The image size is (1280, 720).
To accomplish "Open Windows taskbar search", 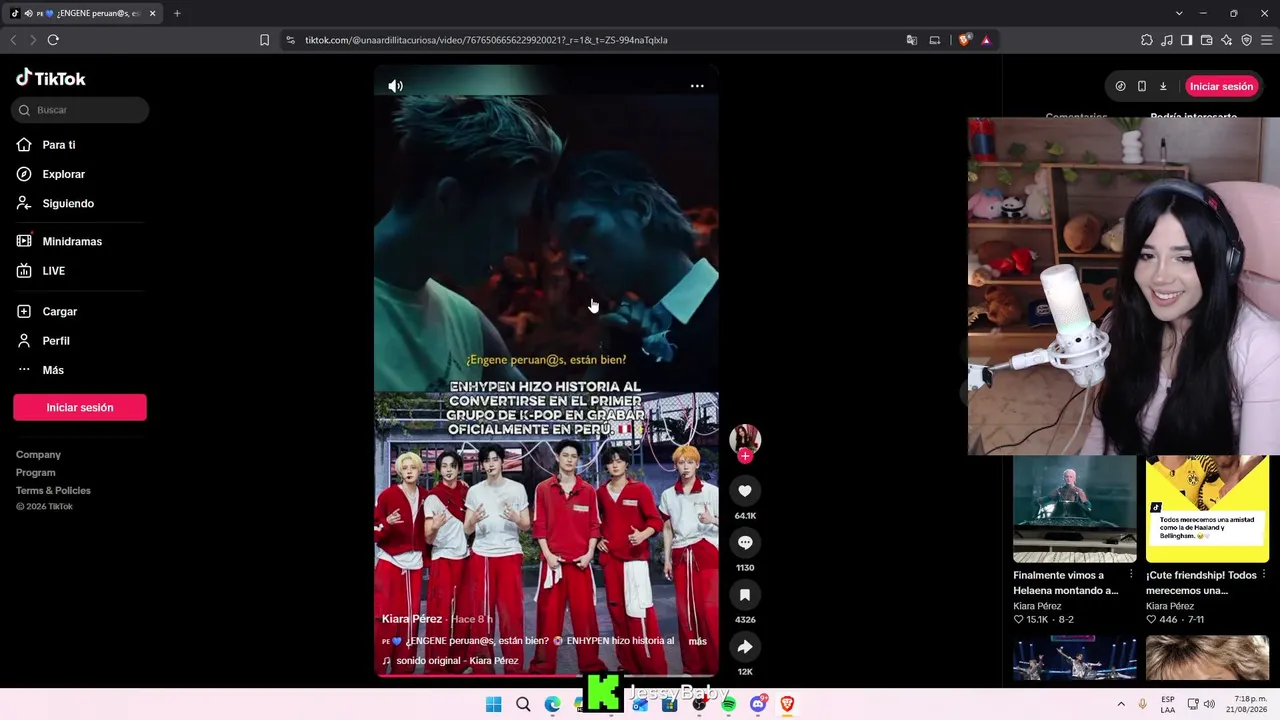I will 523,704.
